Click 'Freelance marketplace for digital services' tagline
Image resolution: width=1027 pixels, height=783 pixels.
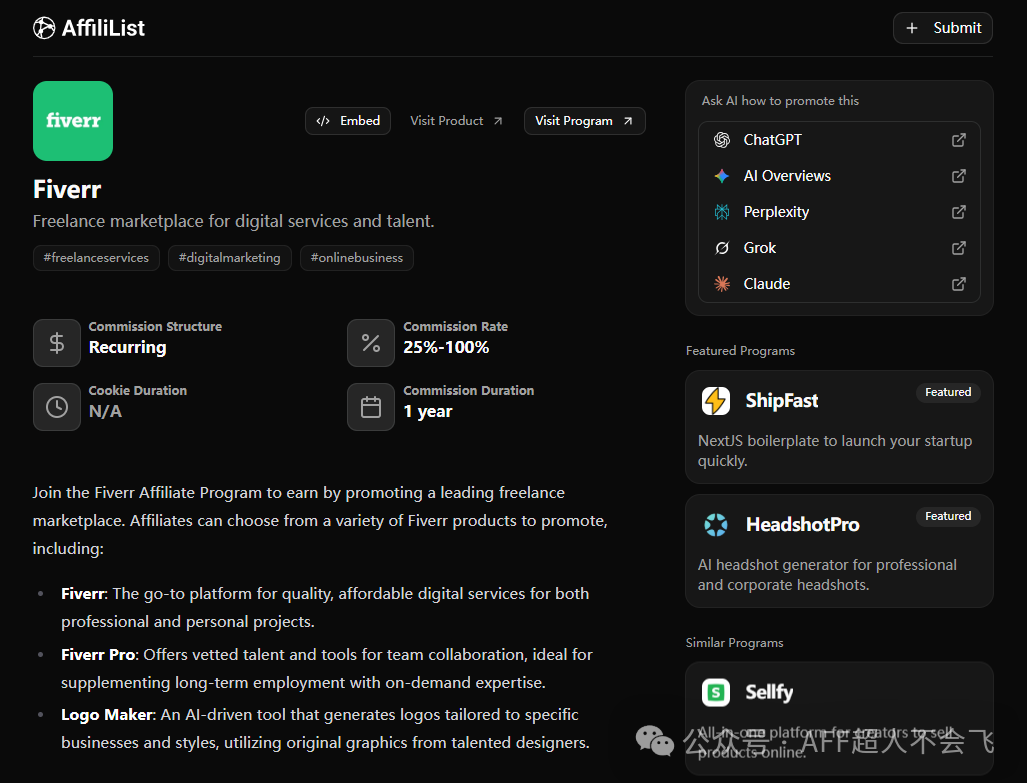(x=233, y=221)
